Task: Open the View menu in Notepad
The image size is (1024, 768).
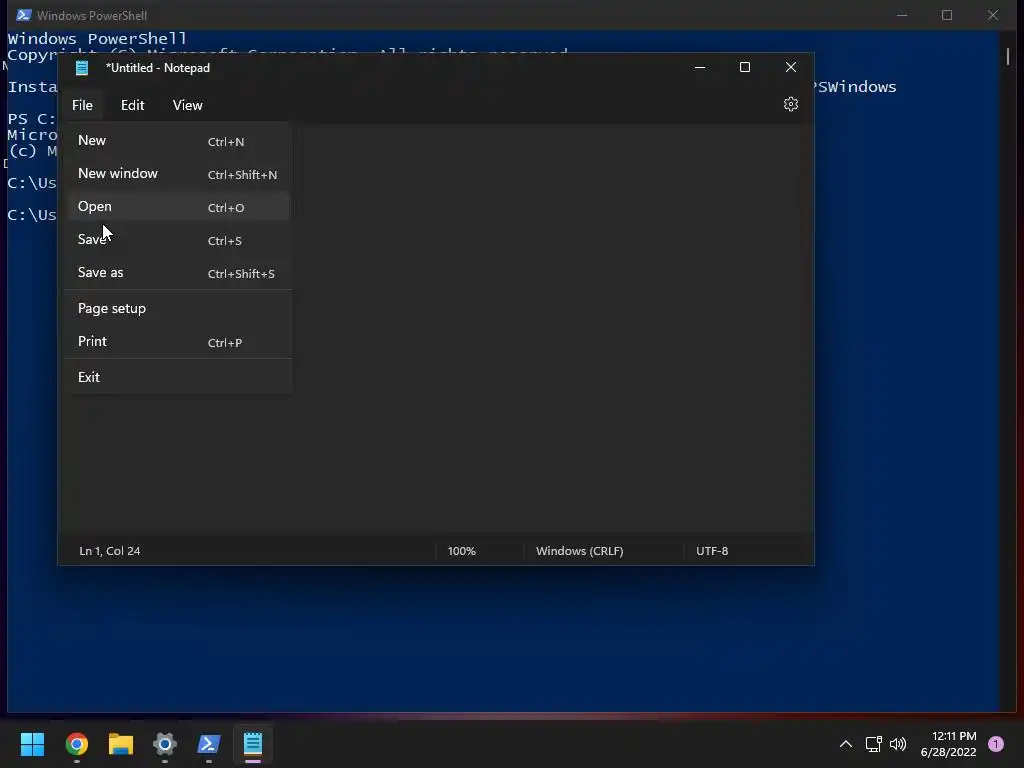Action: pyautogui.click(x=187, y=105)
